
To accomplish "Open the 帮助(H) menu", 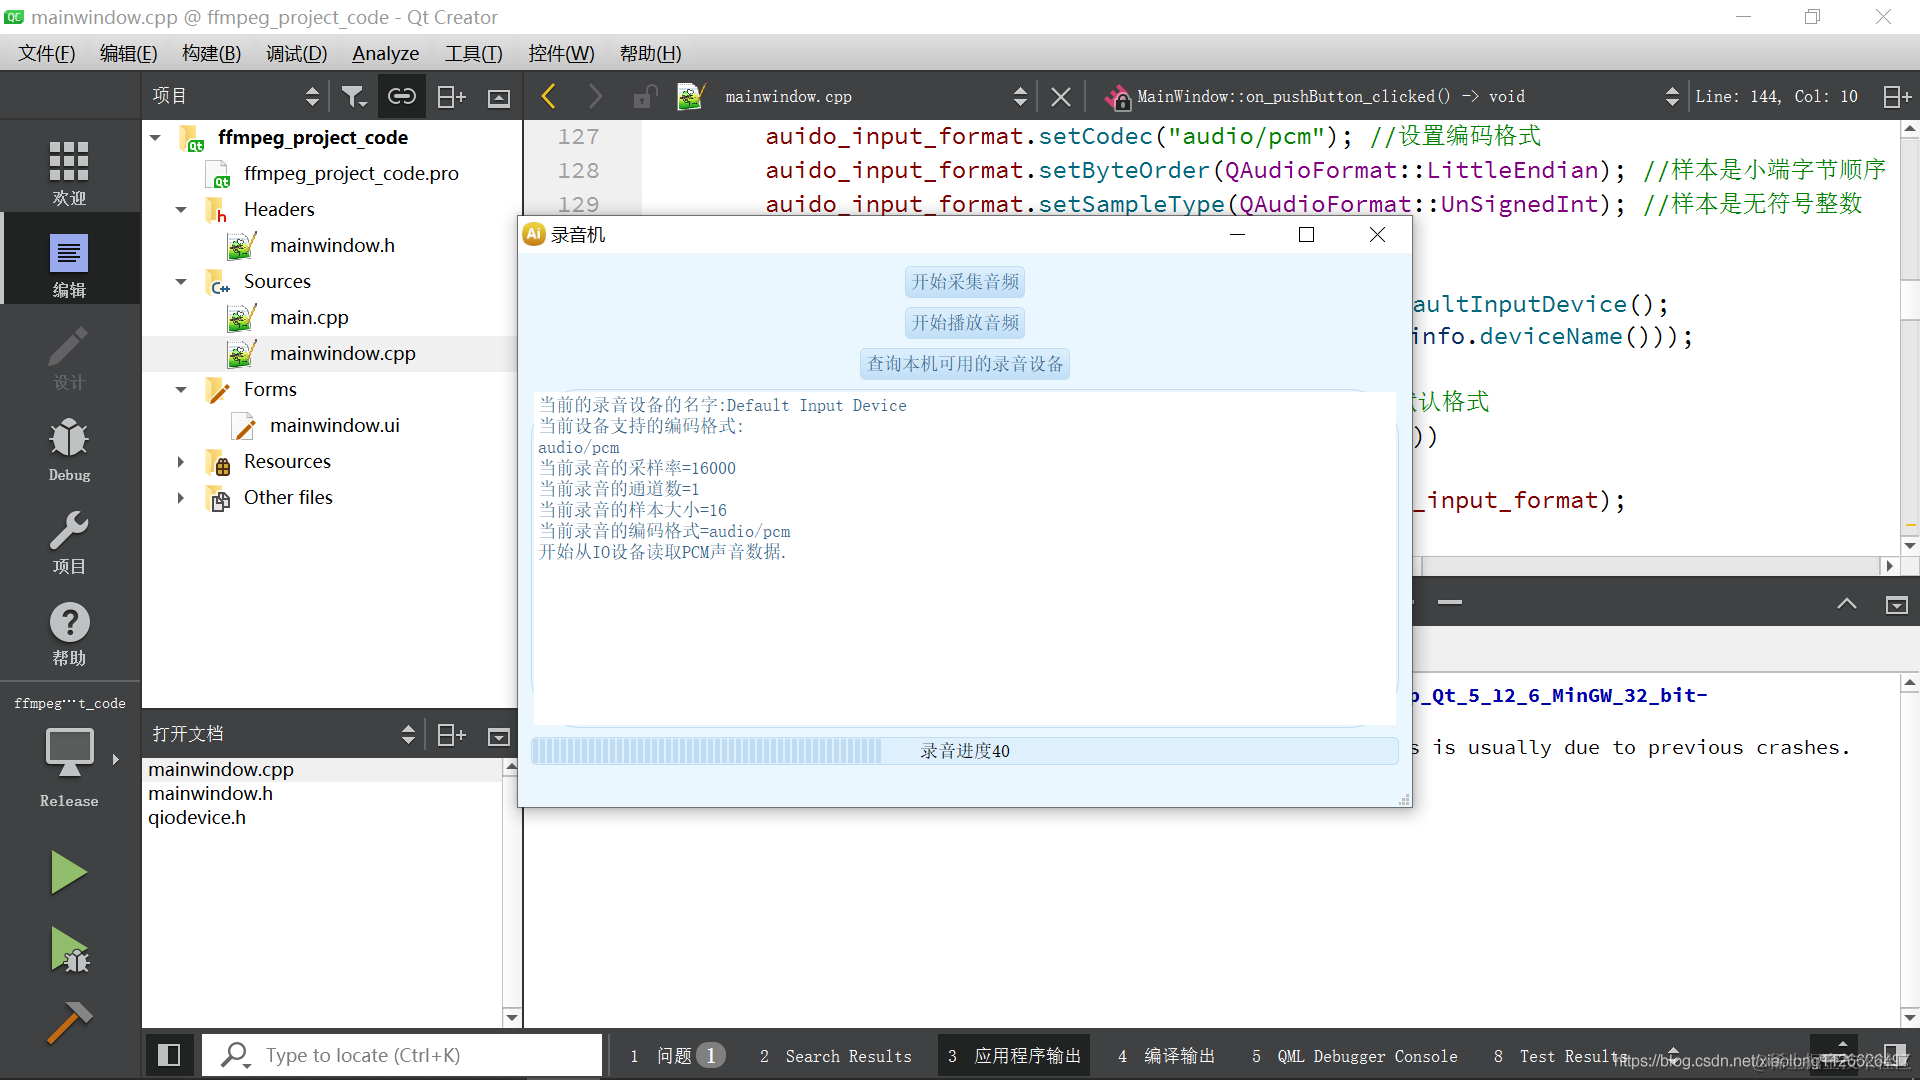I will coord(650,53).
